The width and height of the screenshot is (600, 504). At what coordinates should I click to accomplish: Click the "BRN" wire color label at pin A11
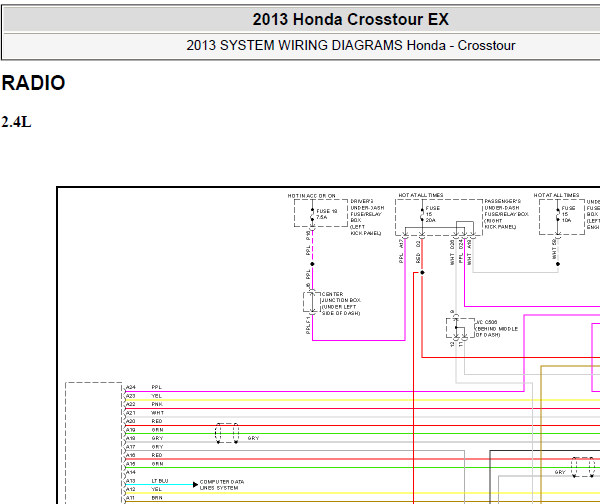157,497
